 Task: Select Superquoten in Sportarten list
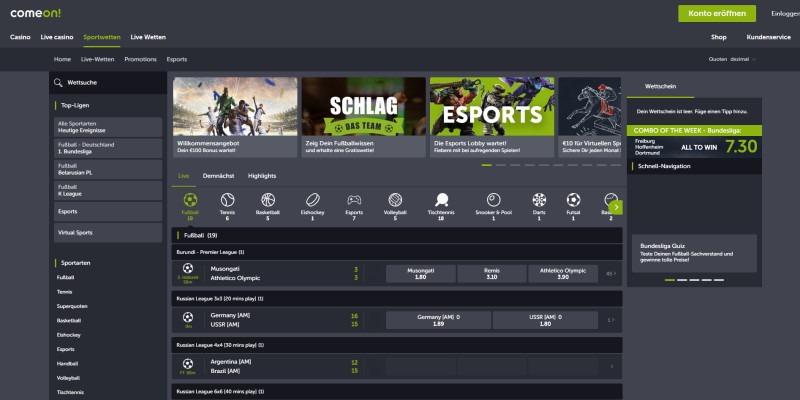click(72, 307)
